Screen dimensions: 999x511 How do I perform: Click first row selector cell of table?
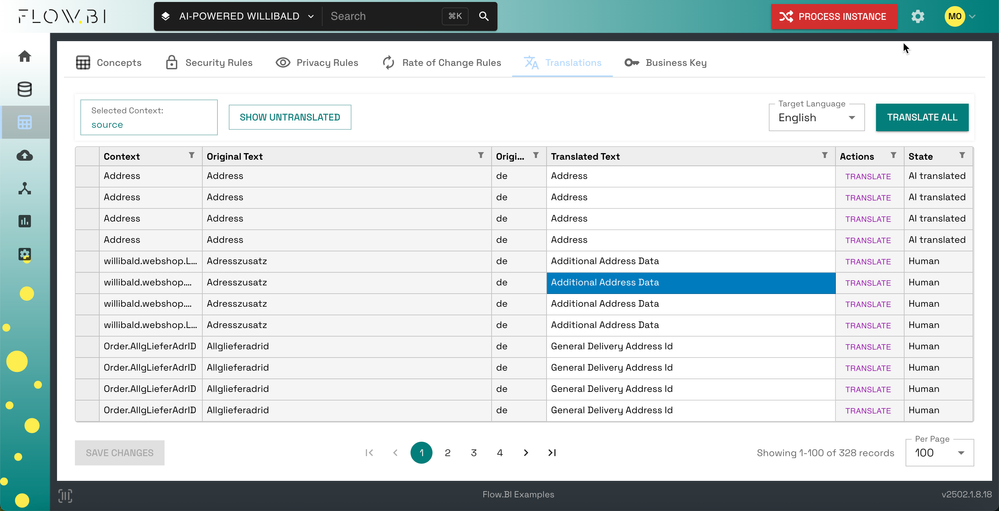click(x=87, y=176)
